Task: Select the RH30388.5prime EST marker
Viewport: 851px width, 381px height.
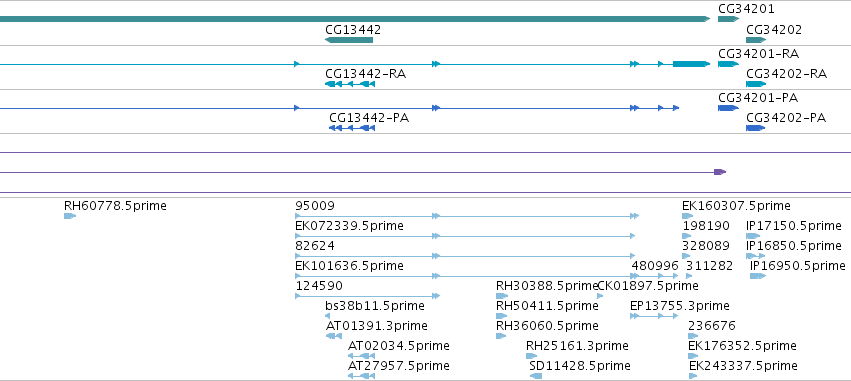Action: [502, 296]
